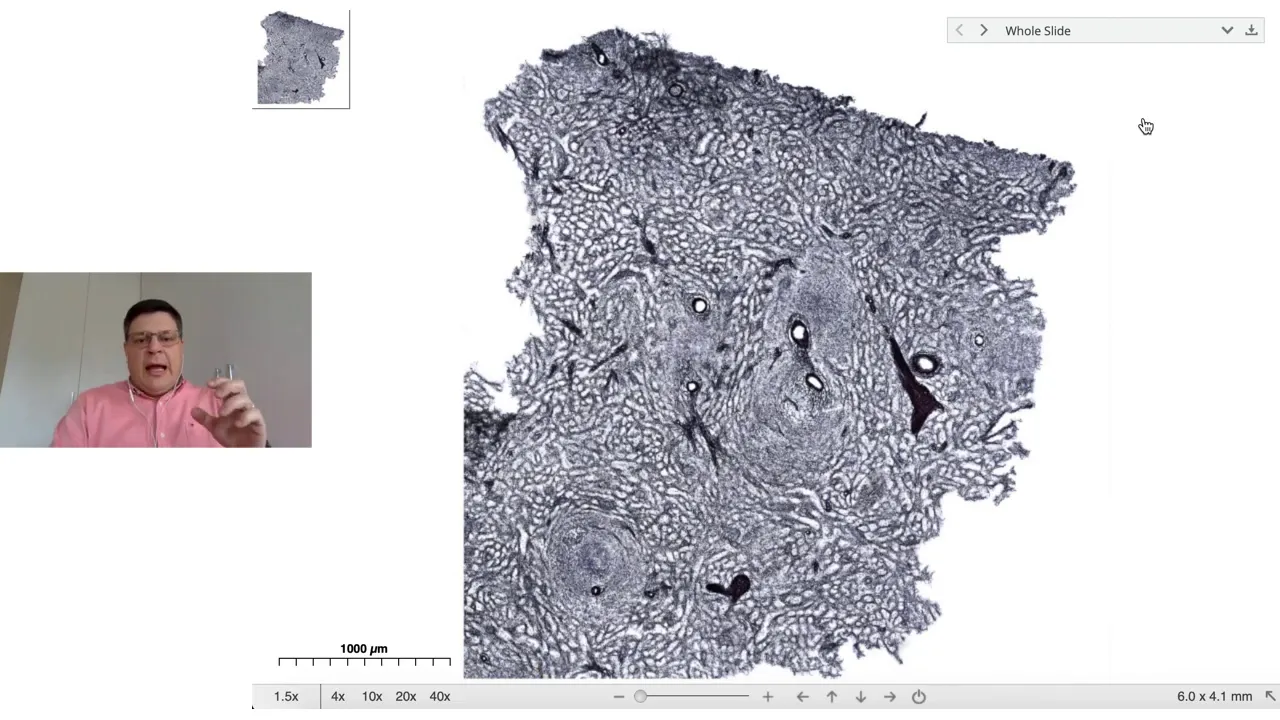This screenshot has width=1280, height=720.
Task: Click the presenter webcam video
Action: [x=156, y=360]
